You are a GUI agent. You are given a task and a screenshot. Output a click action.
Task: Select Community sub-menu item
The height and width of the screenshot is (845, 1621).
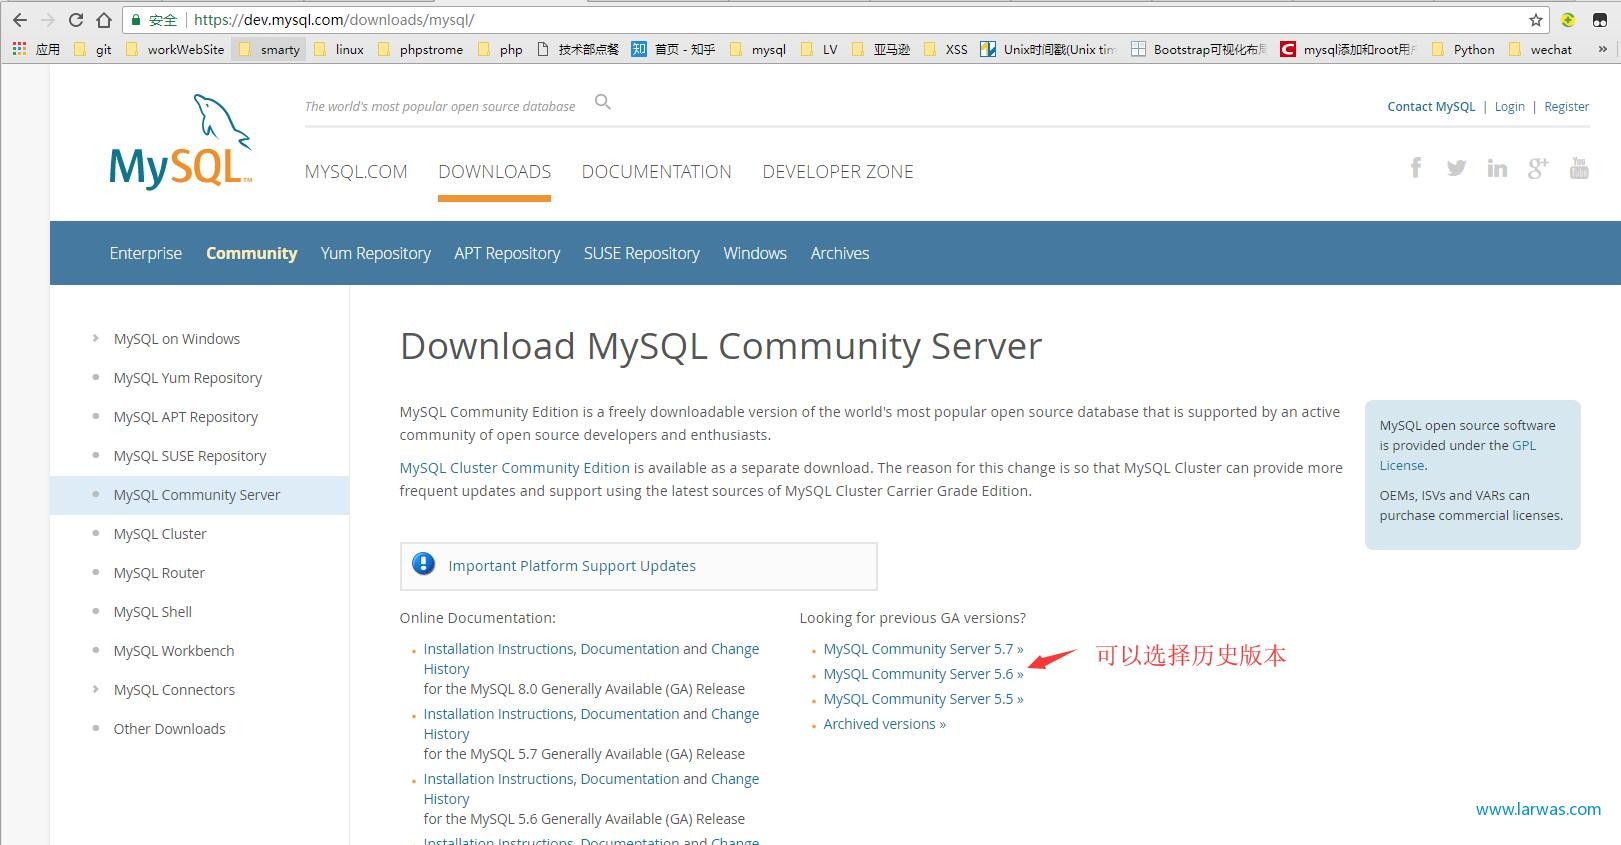(x=252, y=253)
